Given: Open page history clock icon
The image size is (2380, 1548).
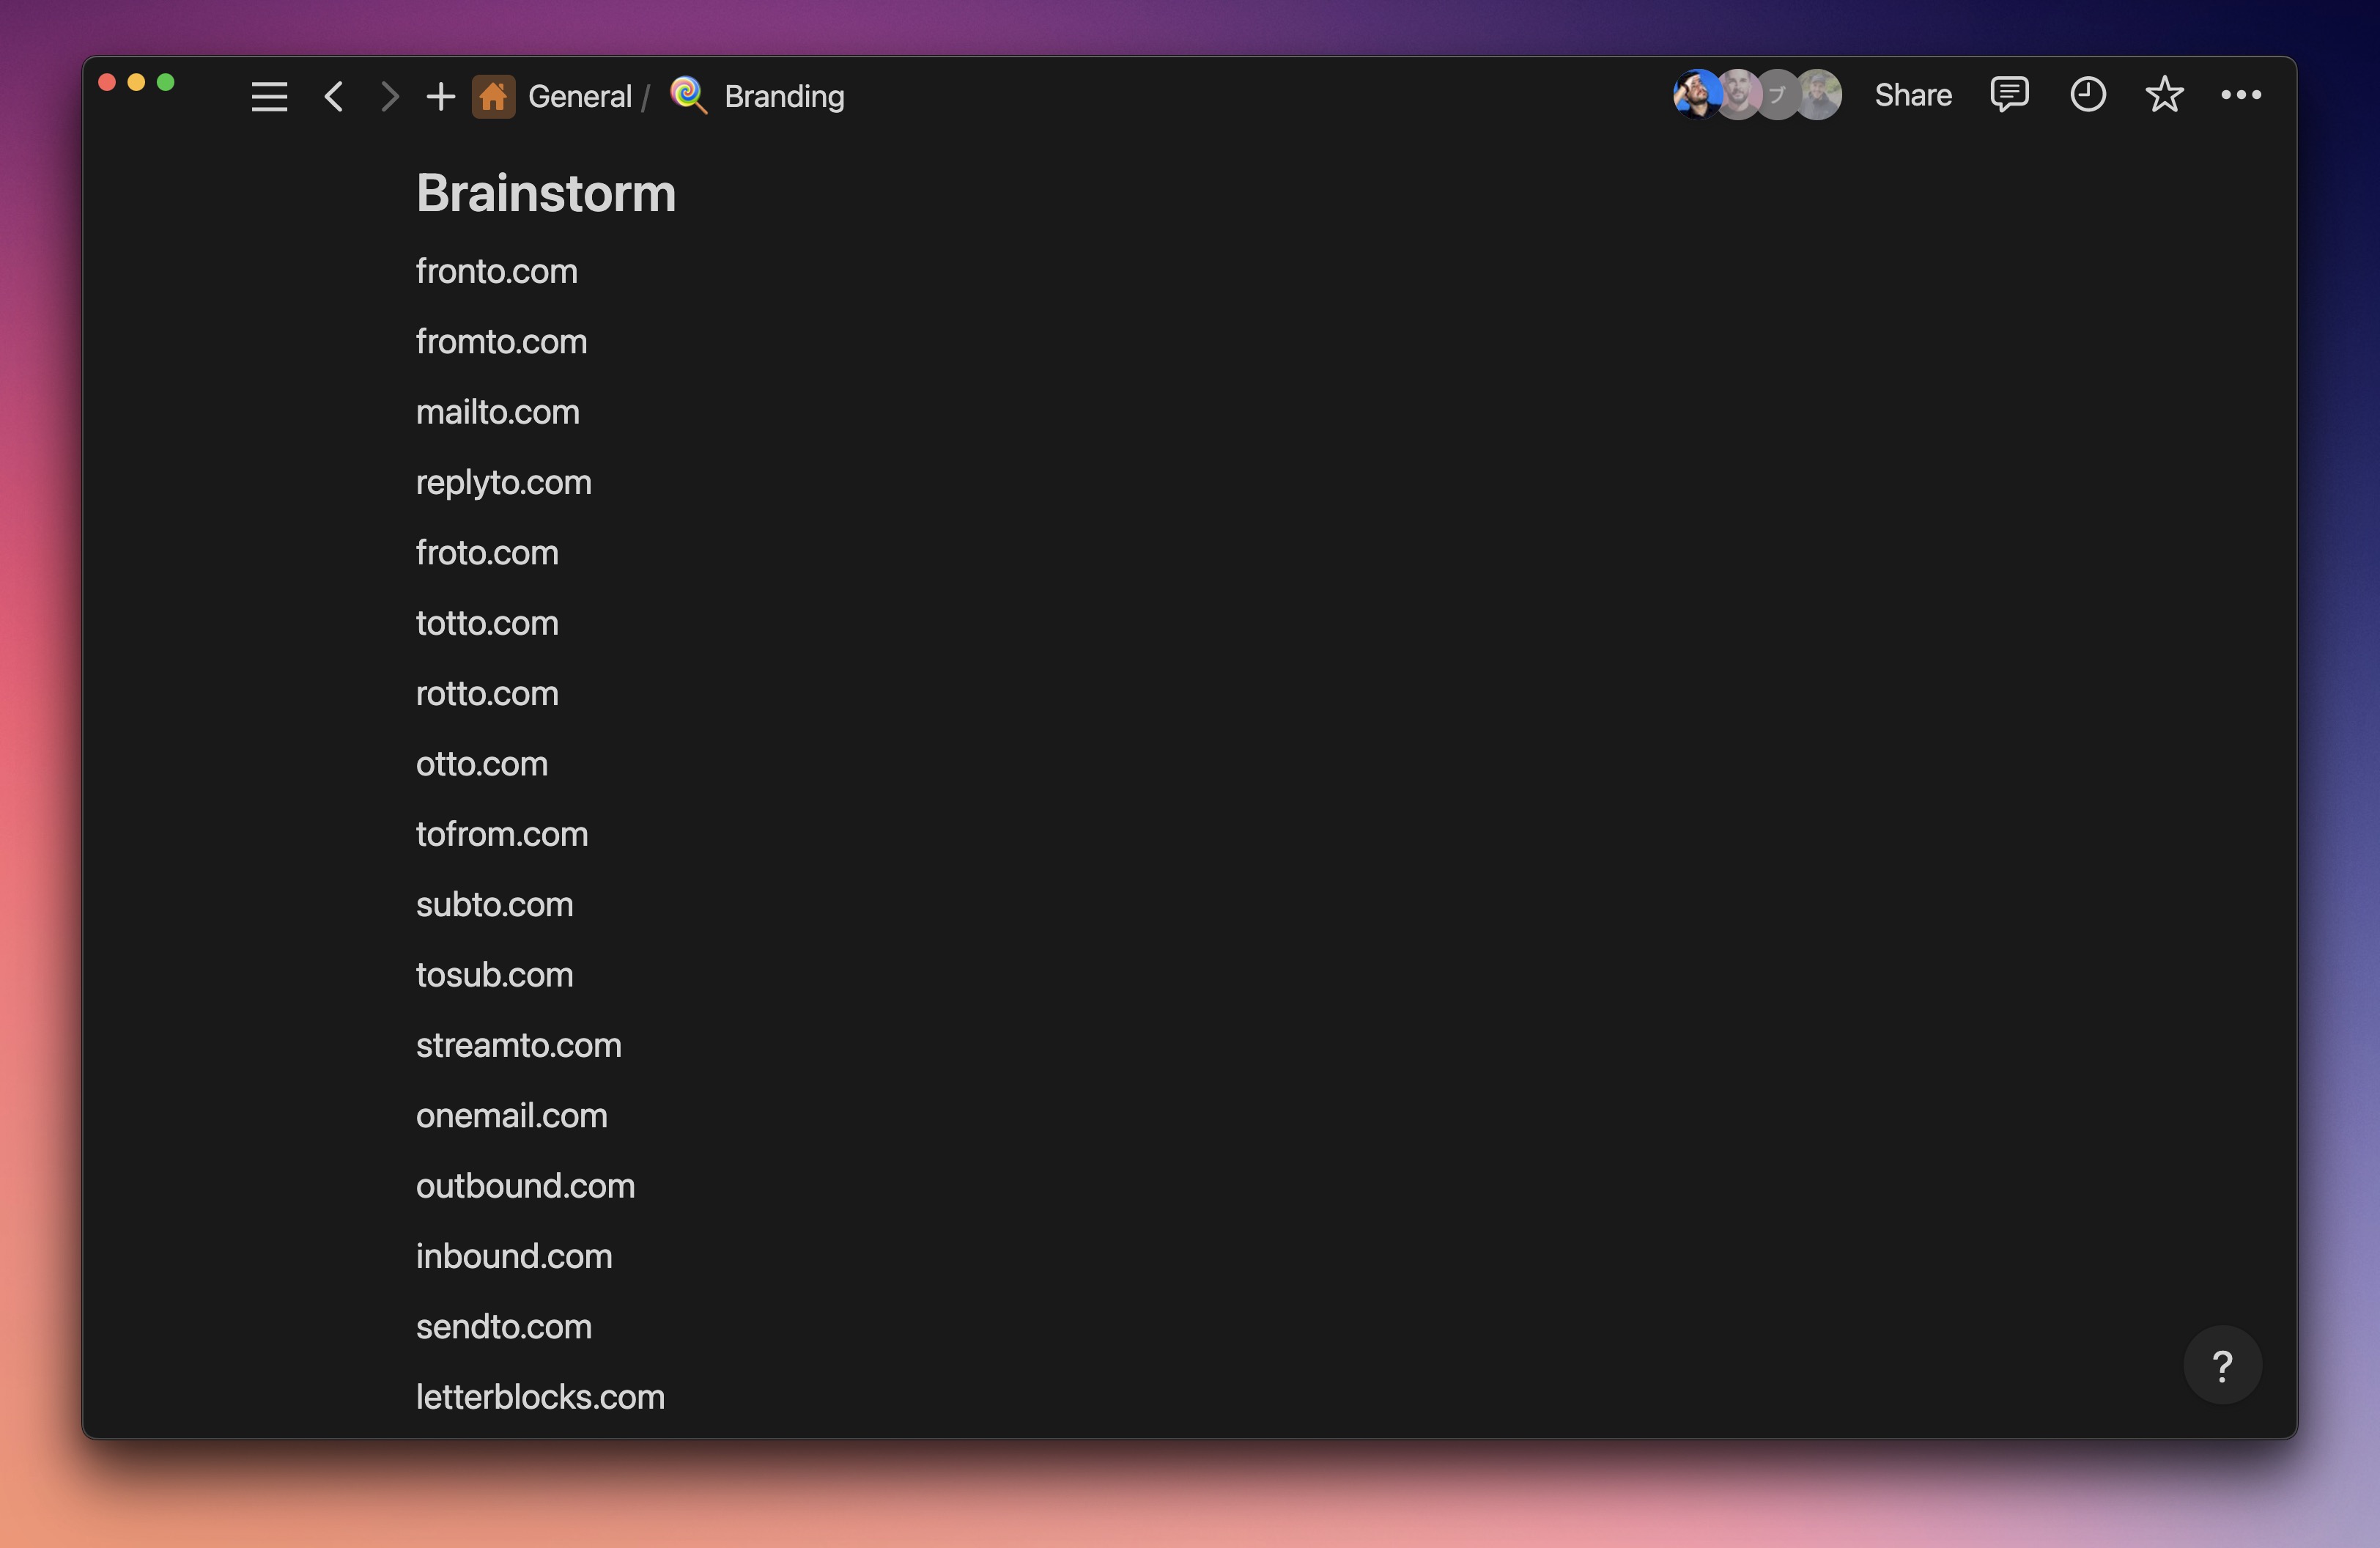Looking at the screenshot, I should [2087, 94].
